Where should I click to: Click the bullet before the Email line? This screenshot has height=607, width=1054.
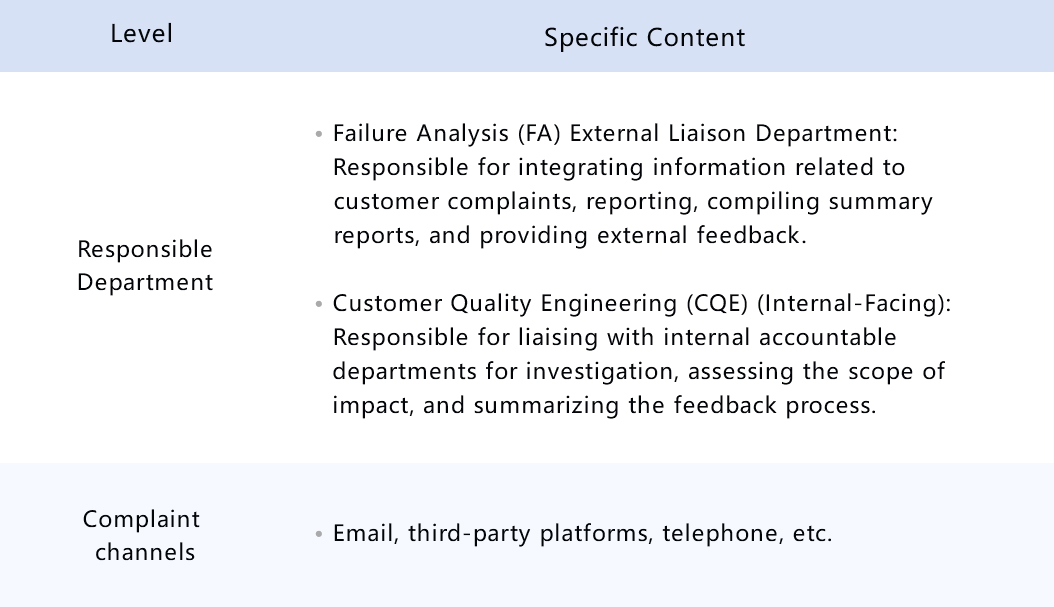click(319, 534)
